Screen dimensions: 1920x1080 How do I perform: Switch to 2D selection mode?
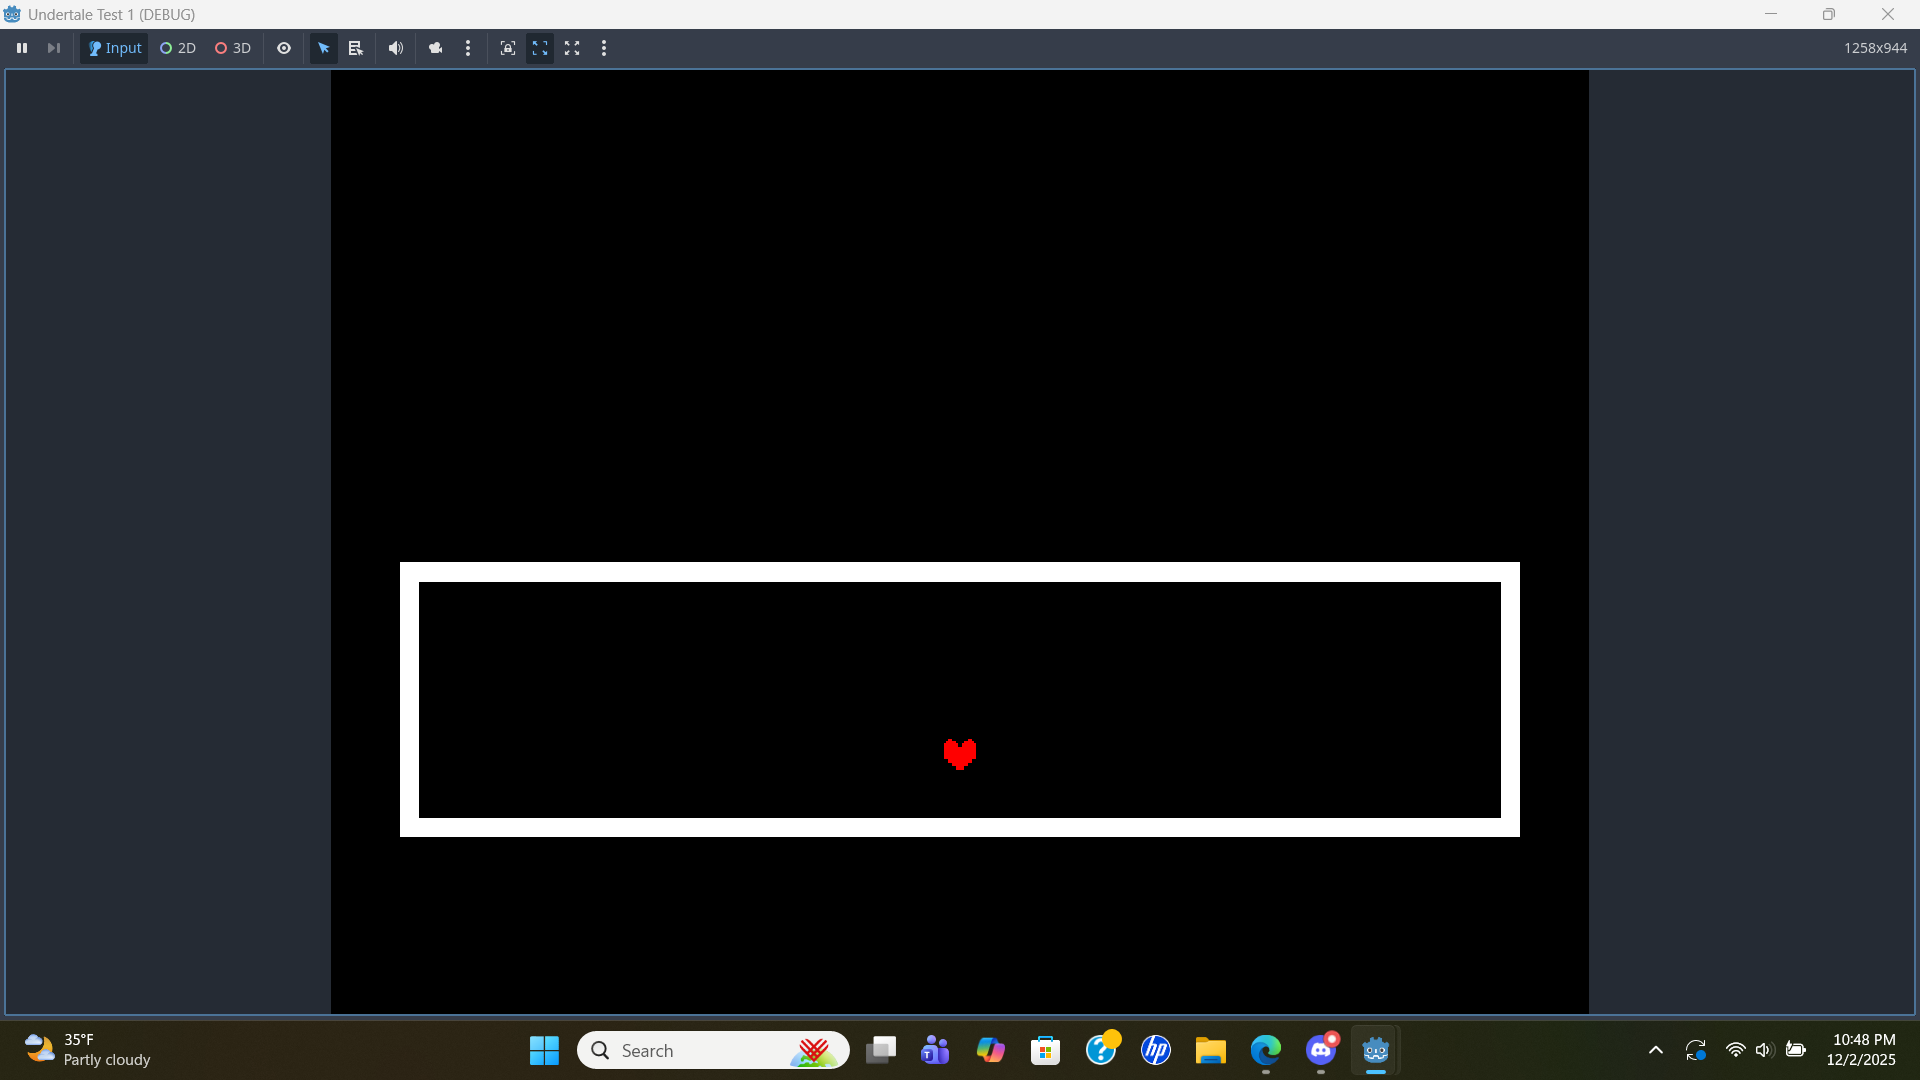(178, 48)
